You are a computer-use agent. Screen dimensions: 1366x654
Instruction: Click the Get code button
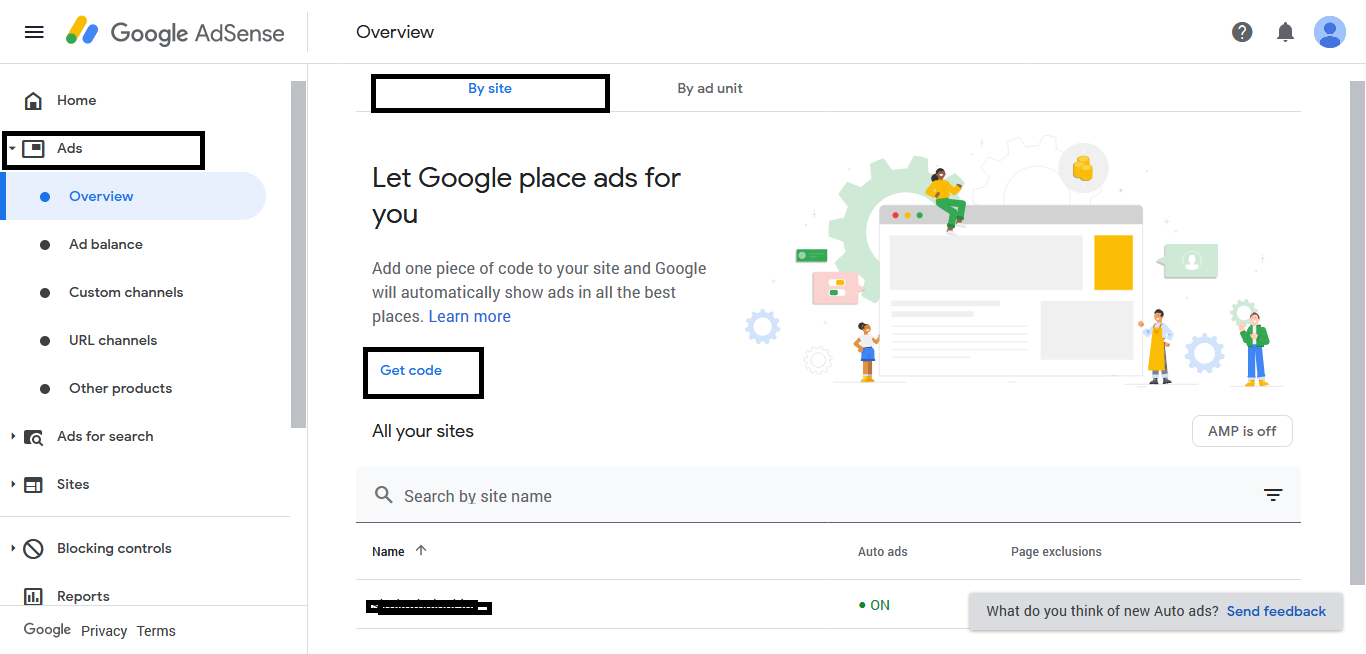click(x=411, y=371)
